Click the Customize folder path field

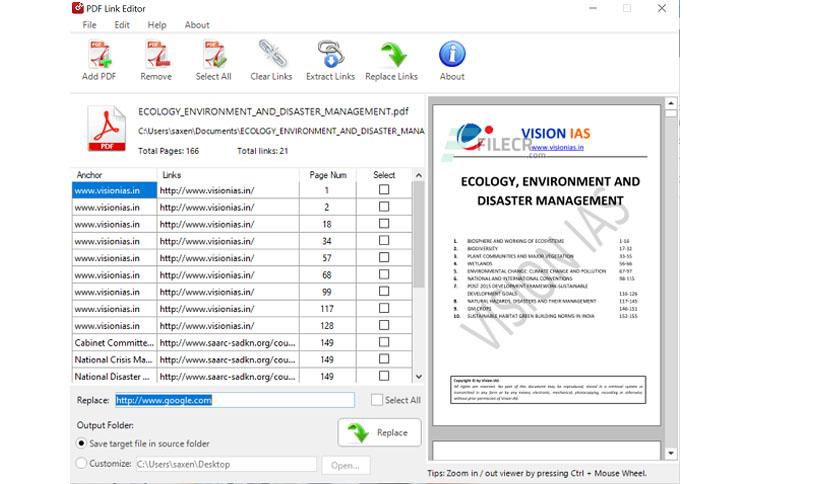coord(226,464)
